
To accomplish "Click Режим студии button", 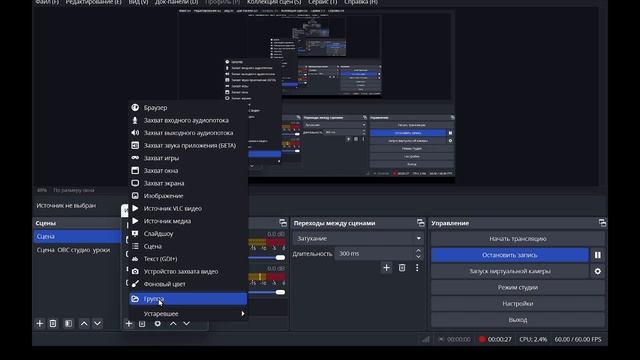I will tap(518, 287).
